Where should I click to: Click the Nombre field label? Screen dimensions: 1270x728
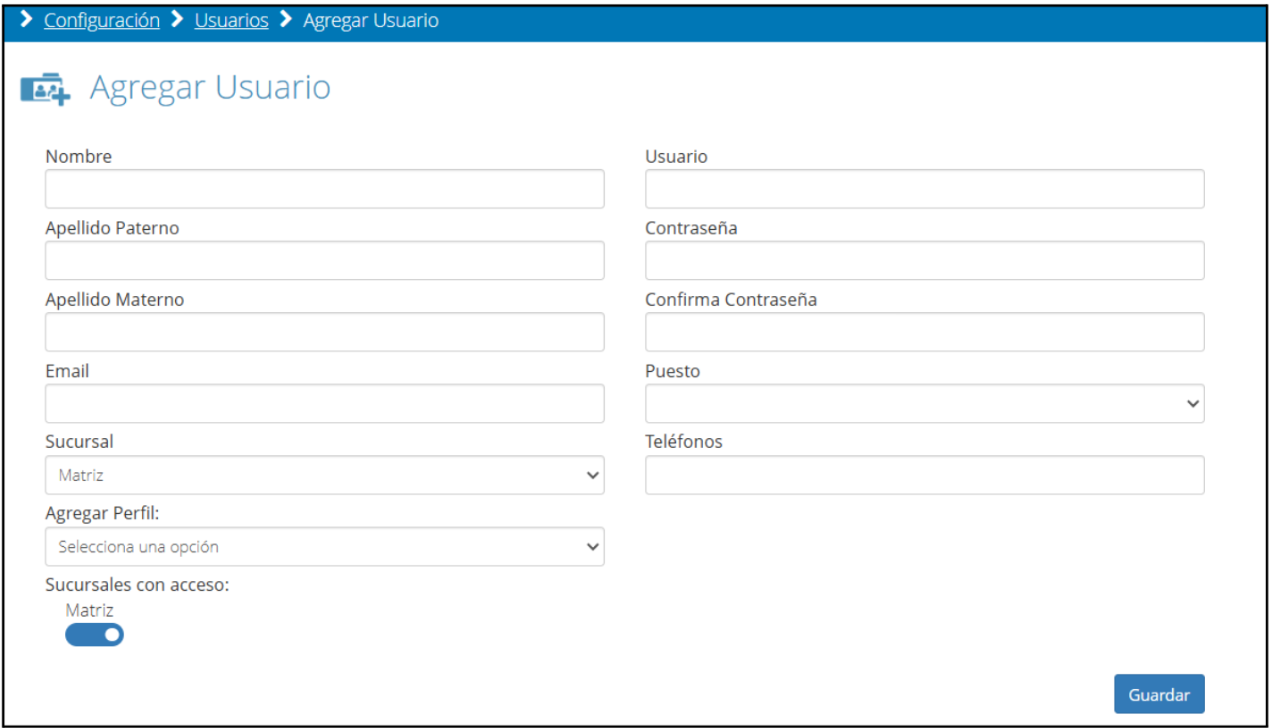79,157
